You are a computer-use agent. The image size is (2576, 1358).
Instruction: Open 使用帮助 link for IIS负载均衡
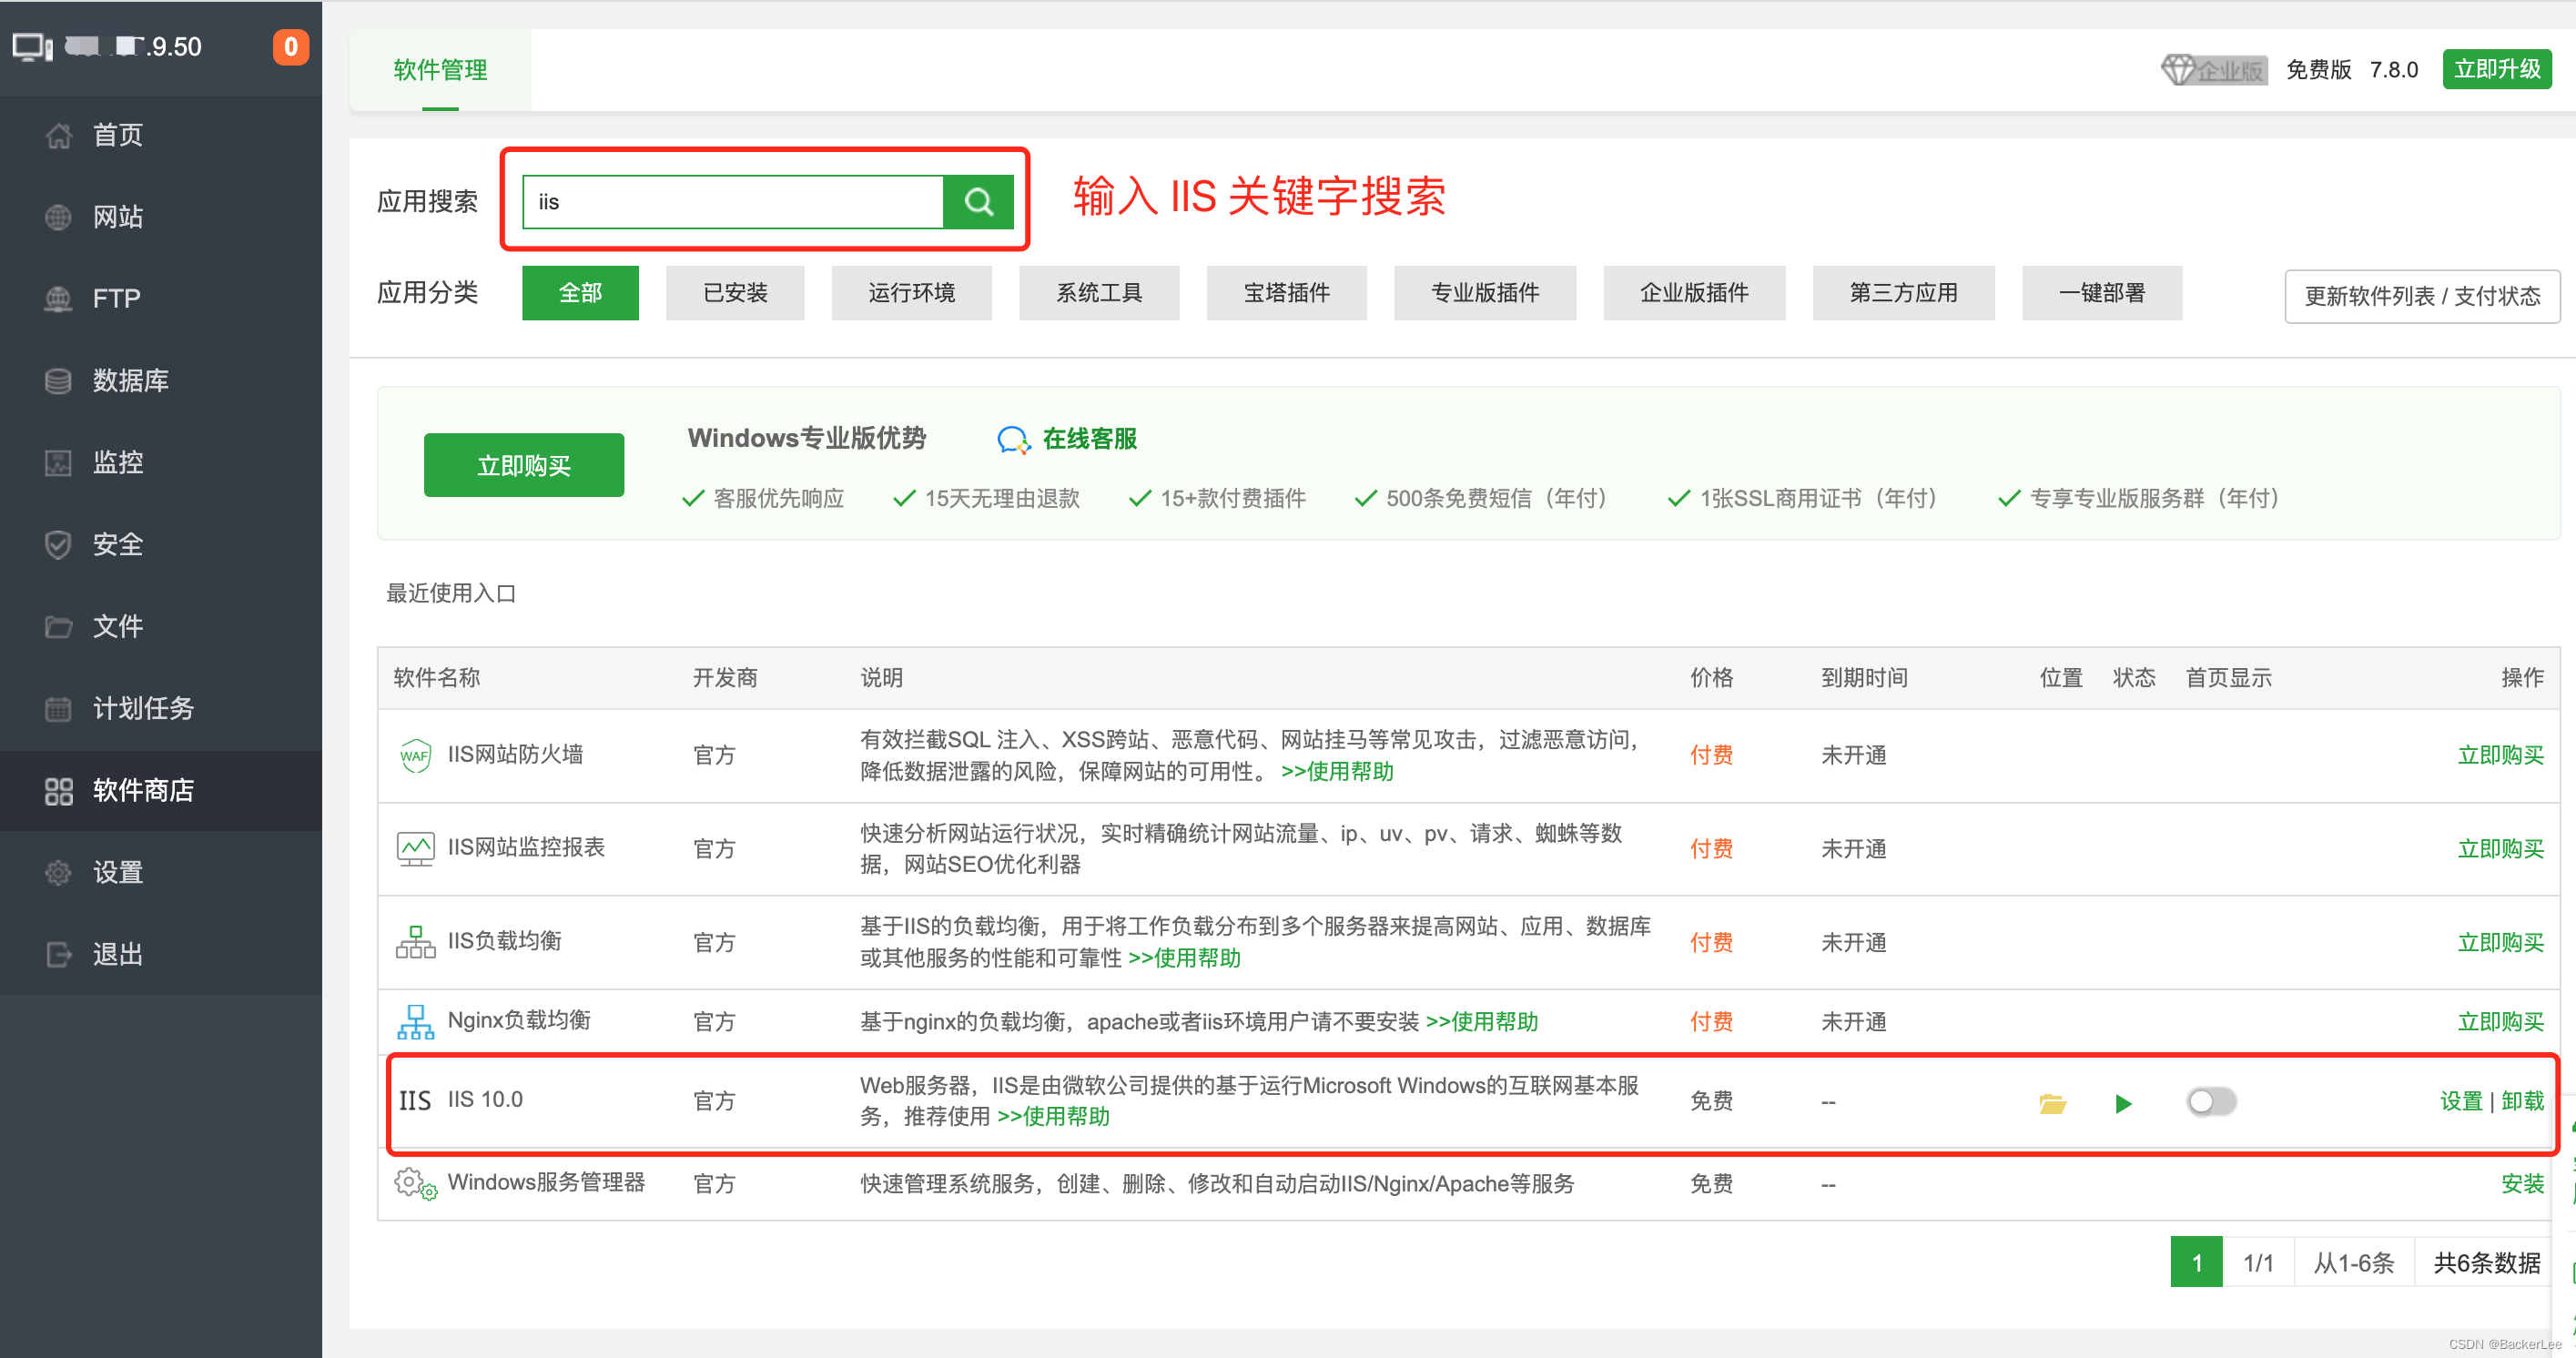click(1184, 959)
